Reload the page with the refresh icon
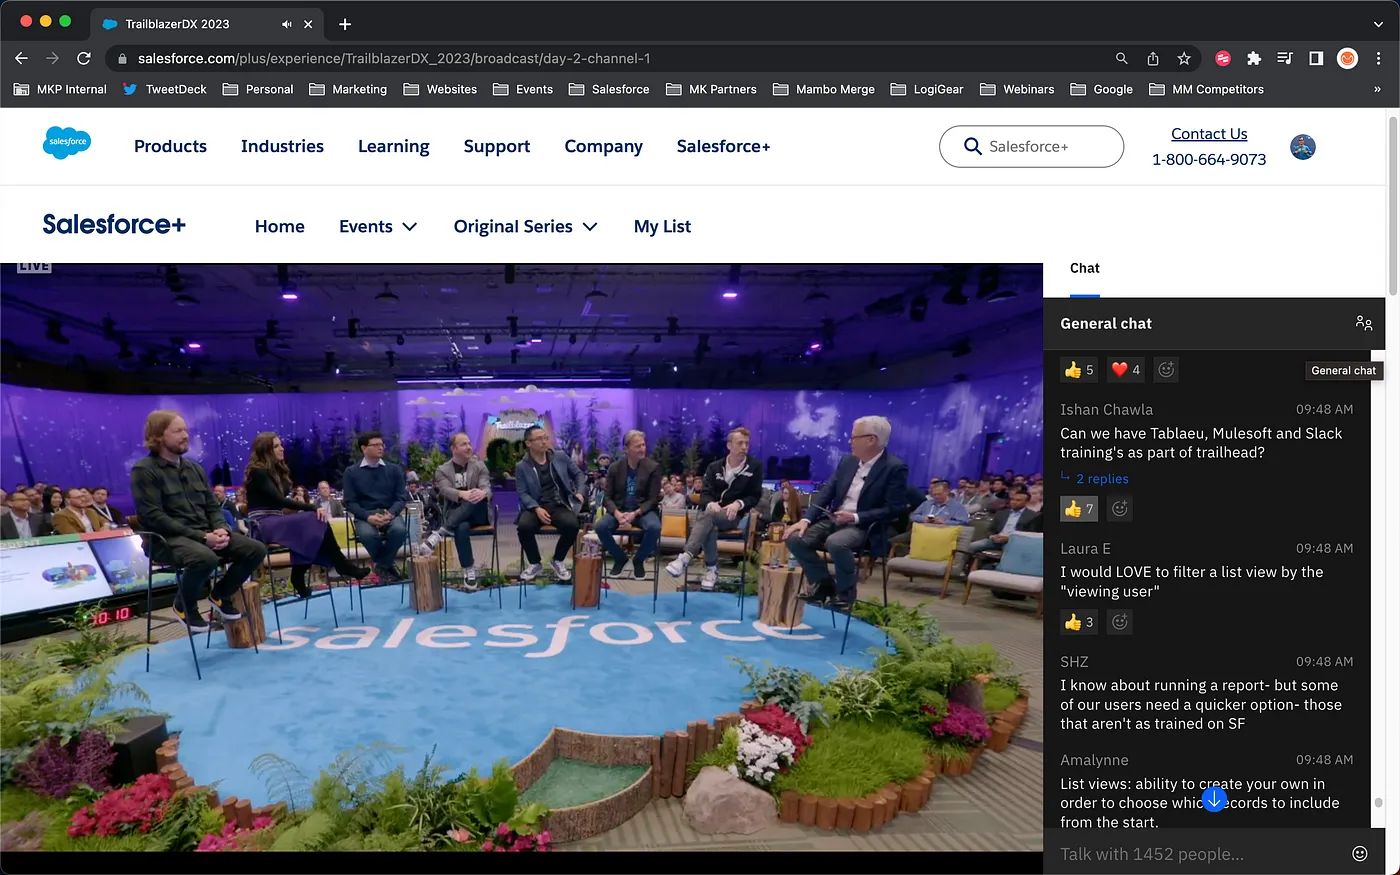 click(84, 58)
